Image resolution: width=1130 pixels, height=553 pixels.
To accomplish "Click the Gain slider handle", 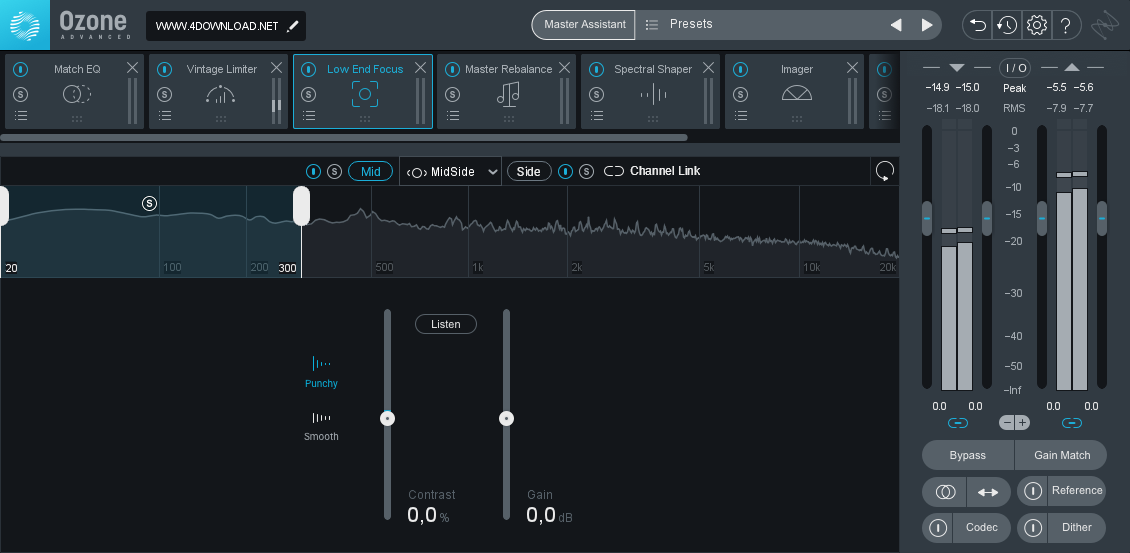I will [507, 418].
